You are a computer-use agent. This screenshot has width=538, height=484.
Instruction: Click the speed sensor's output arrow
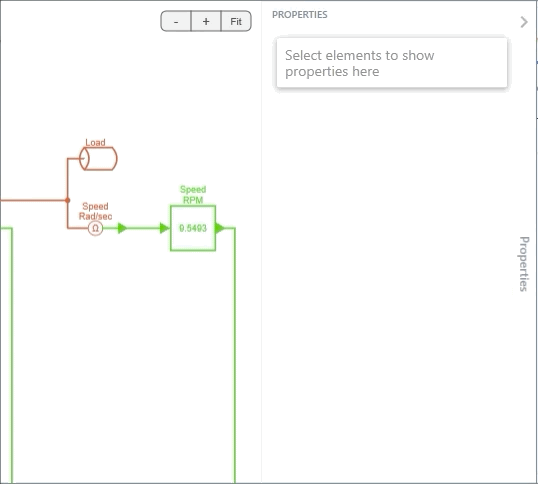click(122, 228)
